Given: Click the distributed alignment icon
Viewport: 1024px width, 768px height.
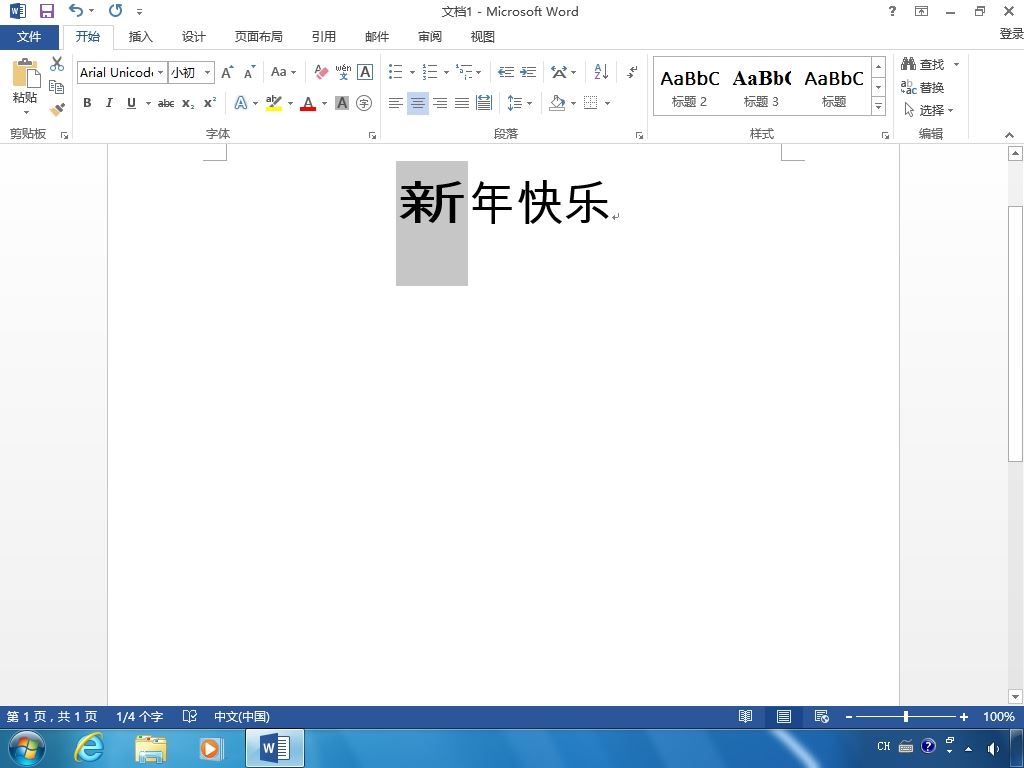Looking at the screenshot, I should [x=484, y=103].
